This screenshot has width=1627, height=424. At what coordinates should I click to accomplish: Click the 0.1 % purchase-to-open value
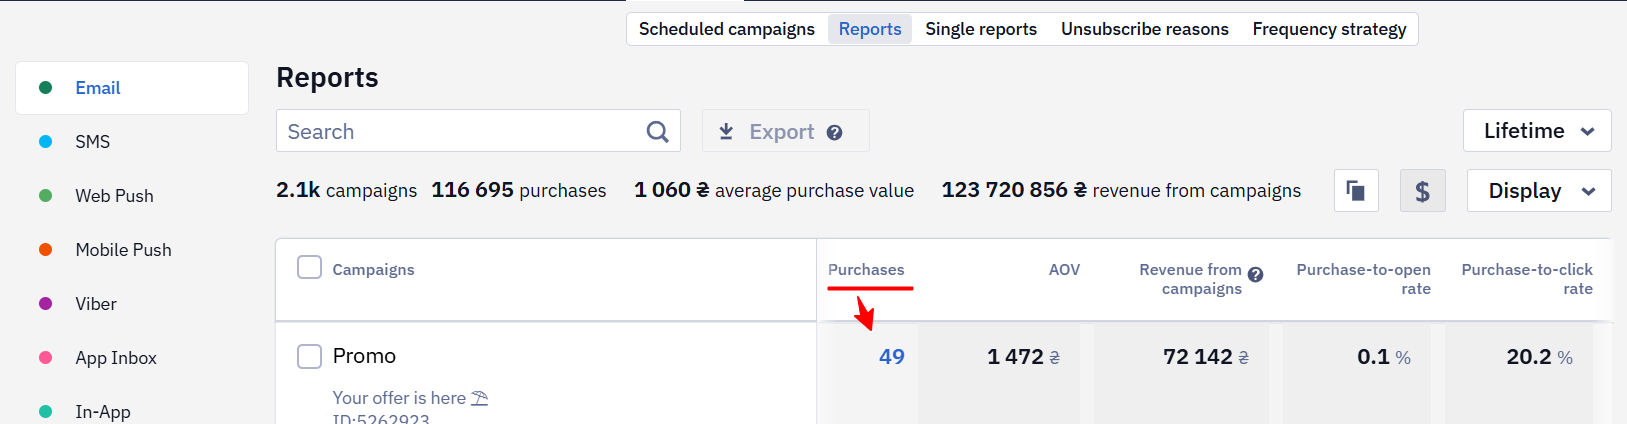(1384, 357)
